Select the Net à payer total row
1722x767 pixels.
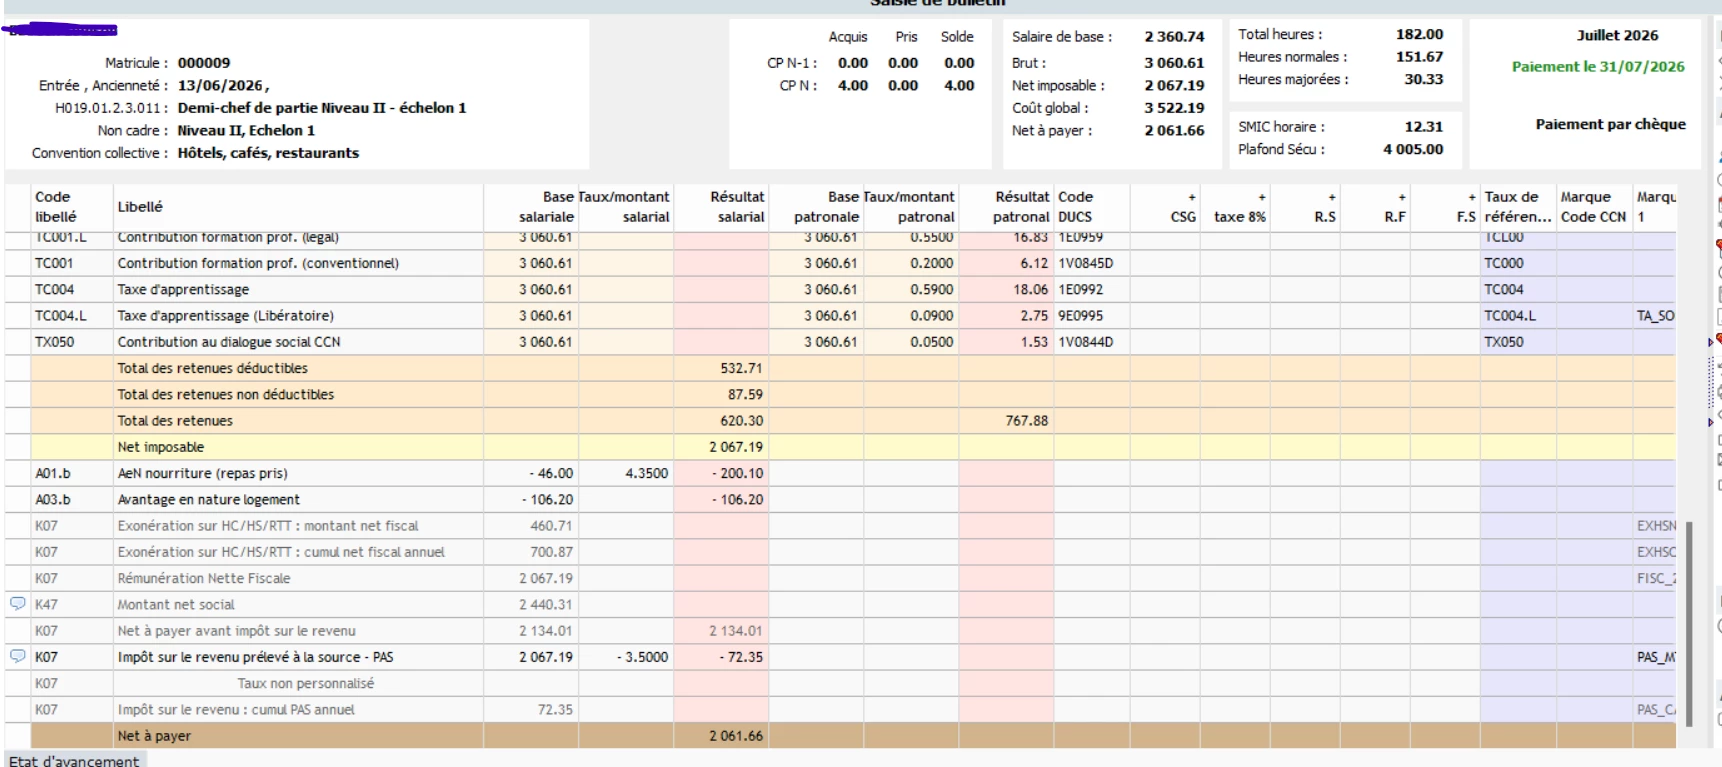(840, 736)
